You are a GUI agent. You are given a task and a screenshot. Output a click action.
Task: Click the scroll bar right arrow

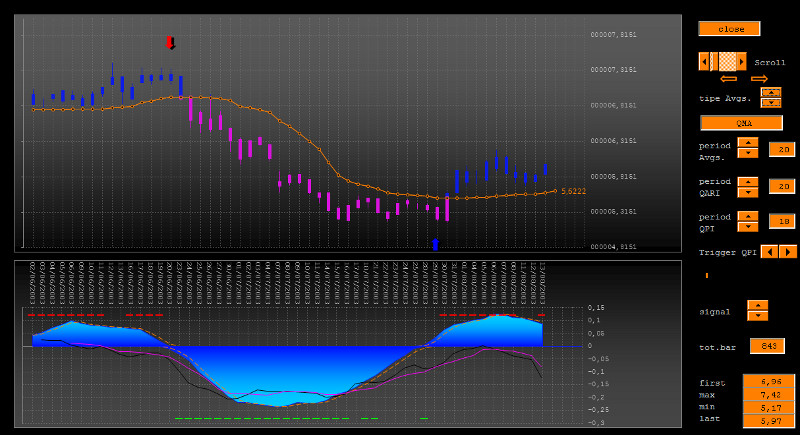tap(742, 62)
